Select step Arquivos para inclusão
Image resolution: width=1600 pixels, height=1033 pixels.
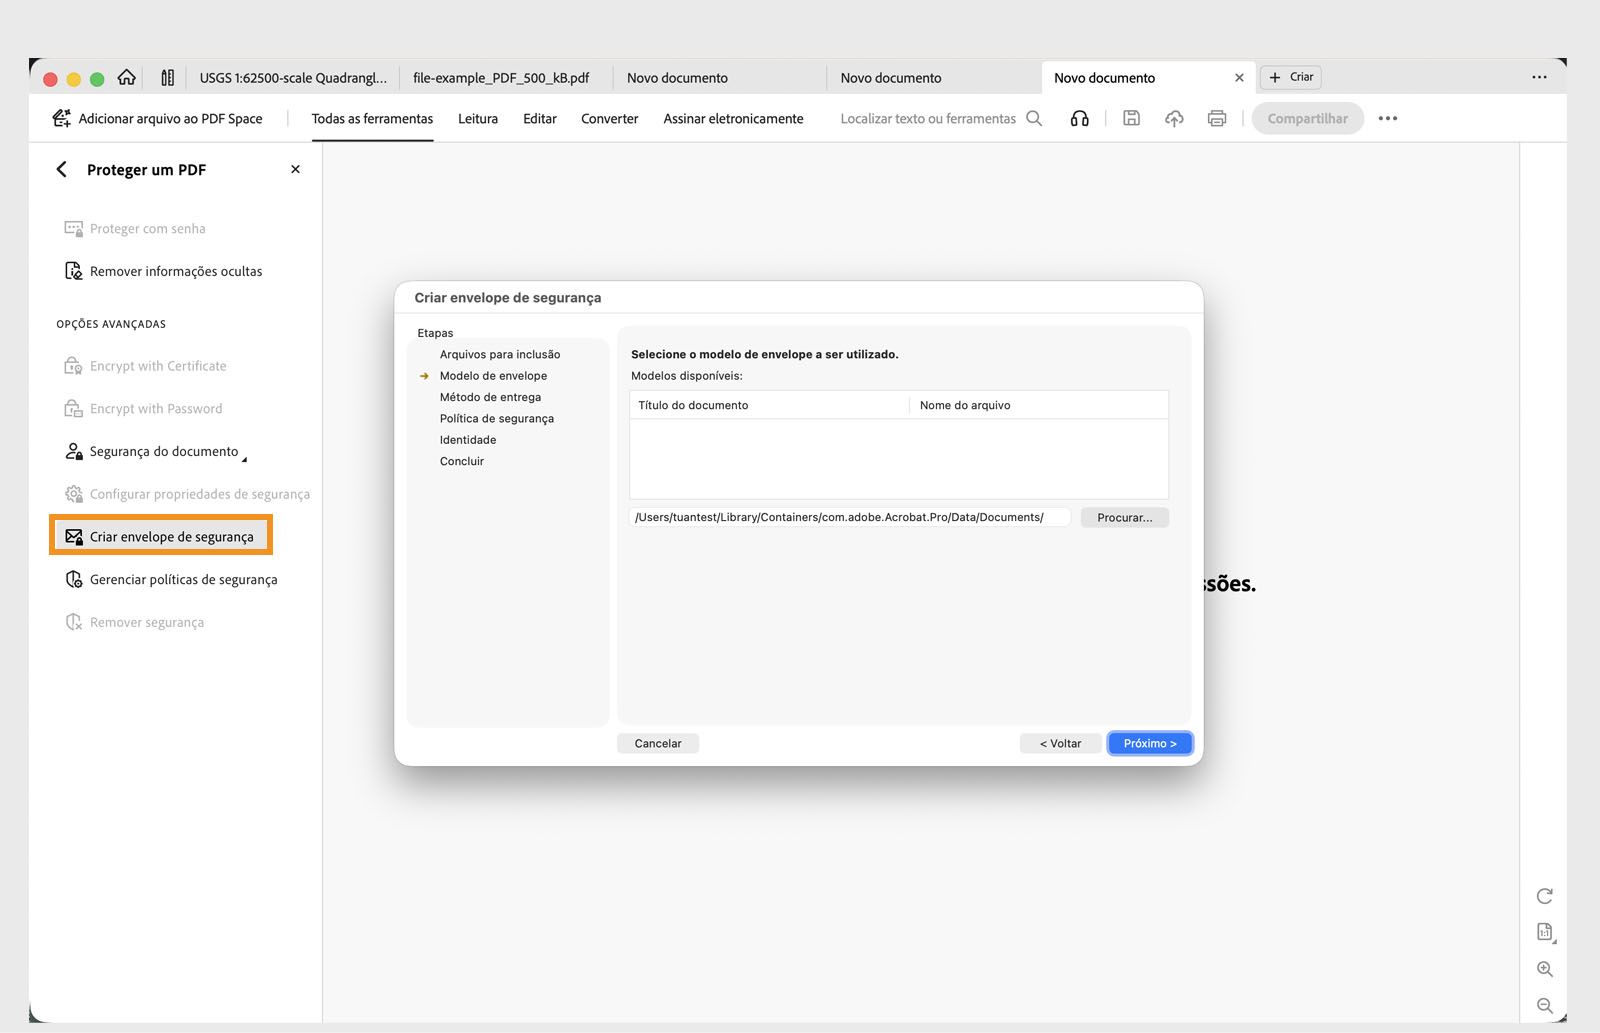click(x=500, y=354)
